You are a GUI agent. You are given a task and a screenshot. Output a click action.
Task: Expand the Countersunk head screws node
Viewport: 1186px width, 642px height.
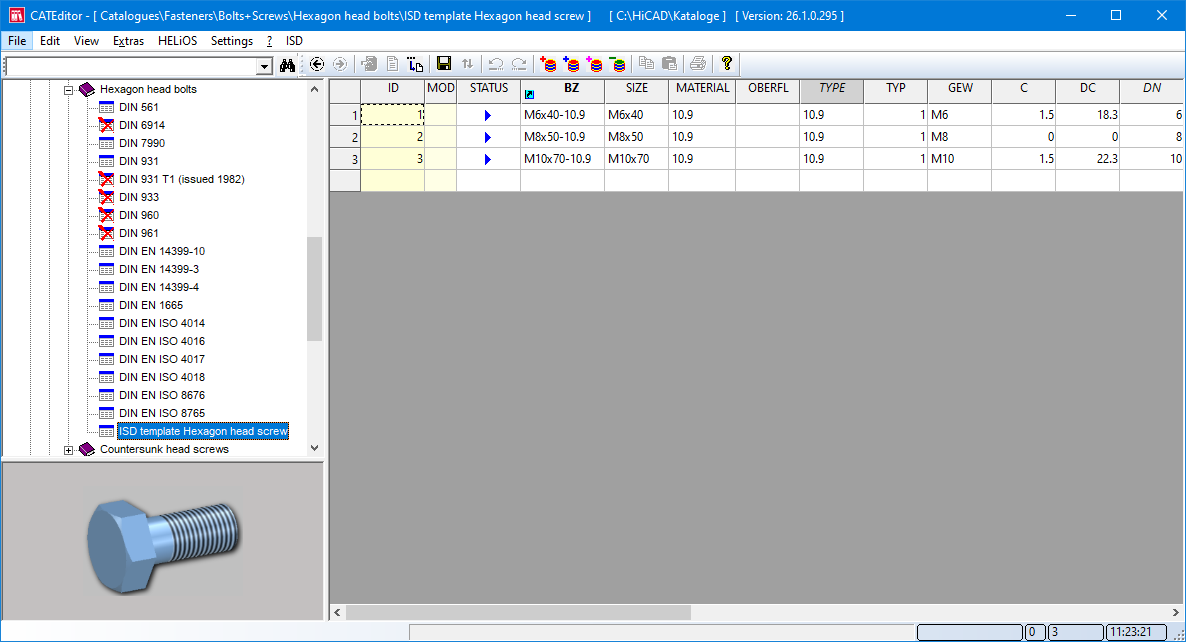68,450
